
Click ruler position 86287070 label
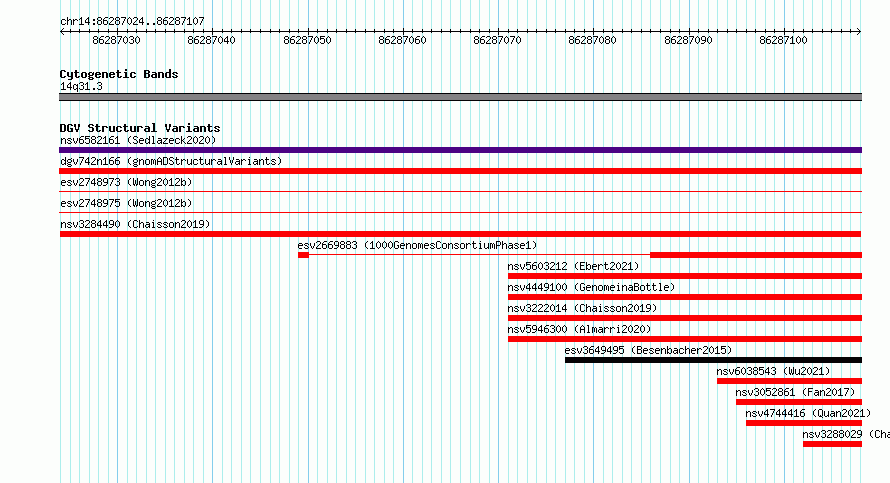coord(497,40)
